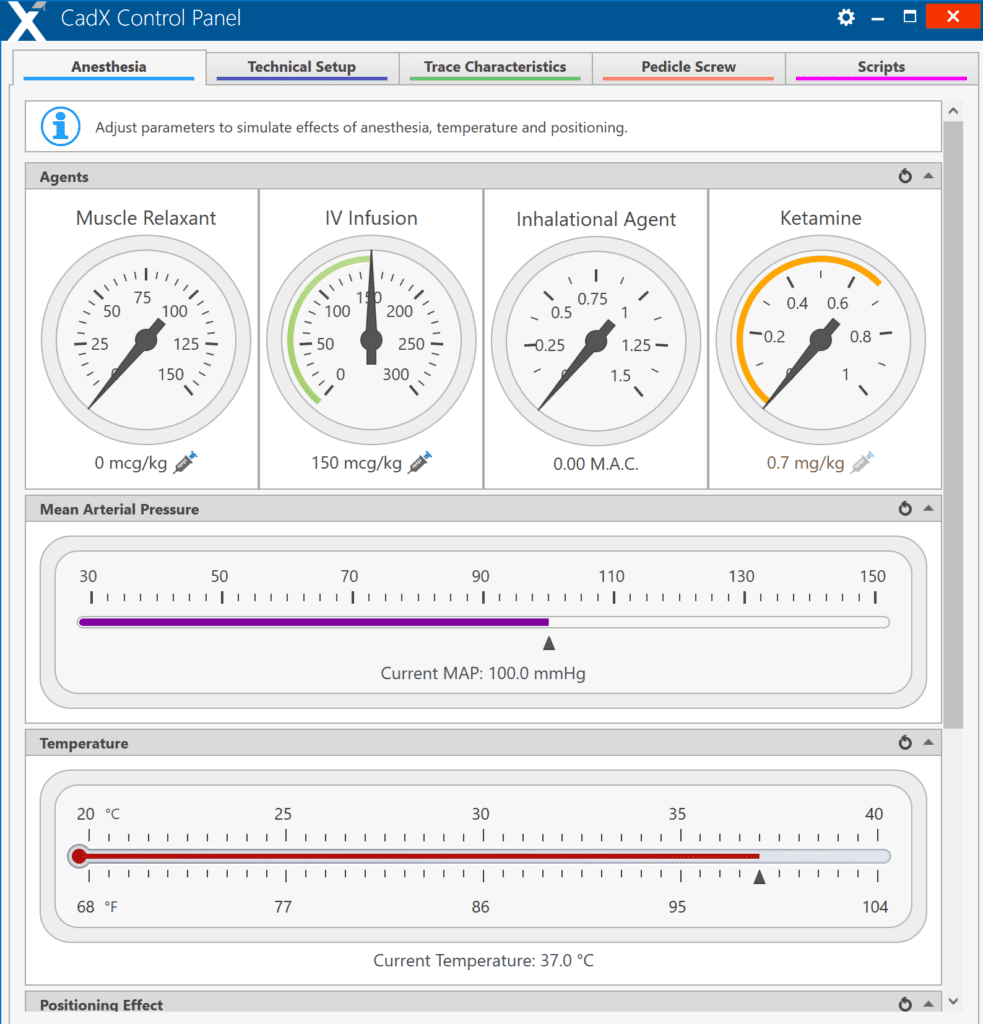Viewport: 983px width, 1024px height.
Task: Open the settings gear in the title bar
Action: [x=845, y=17]
